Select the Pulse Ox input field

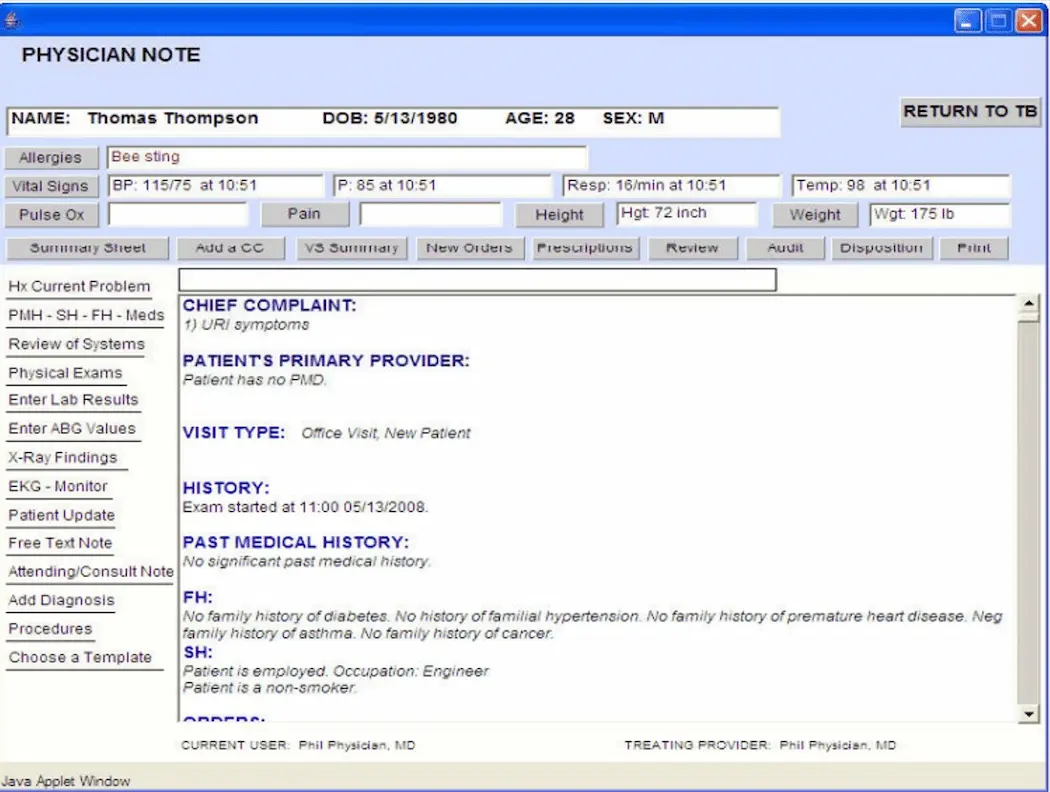[178, 215]
